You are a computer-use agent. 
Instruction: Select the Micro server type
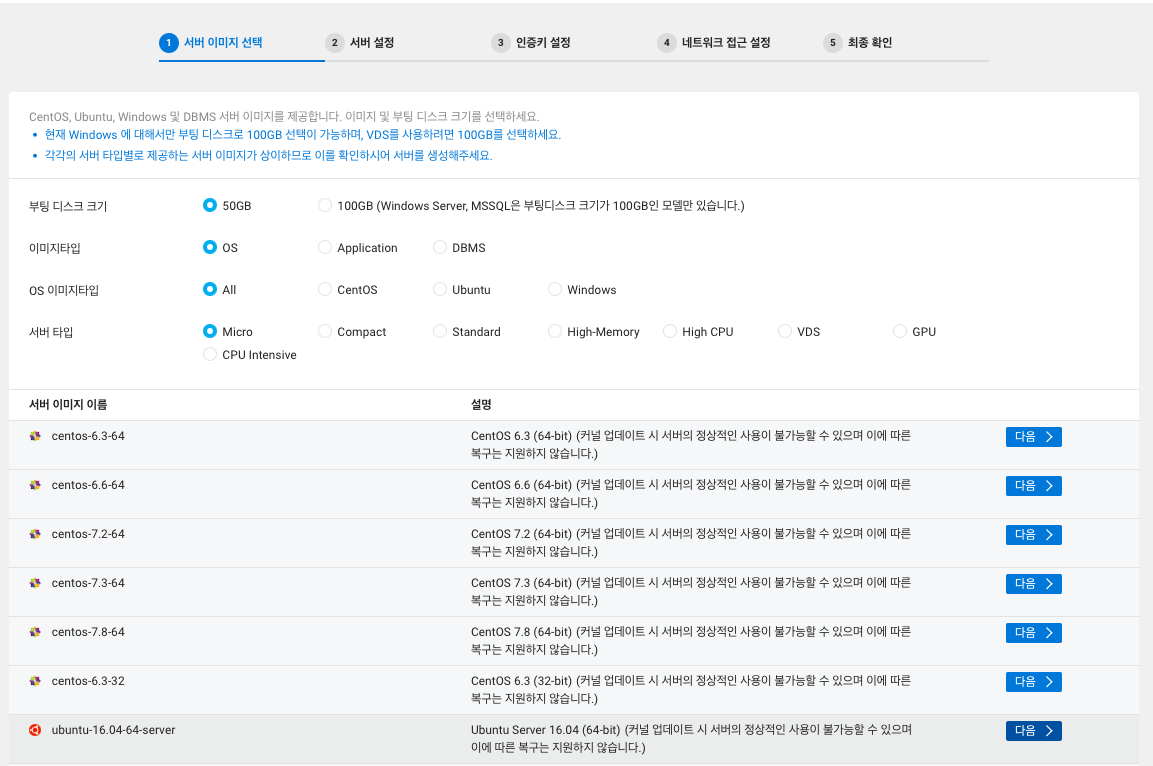pos(210,332)
